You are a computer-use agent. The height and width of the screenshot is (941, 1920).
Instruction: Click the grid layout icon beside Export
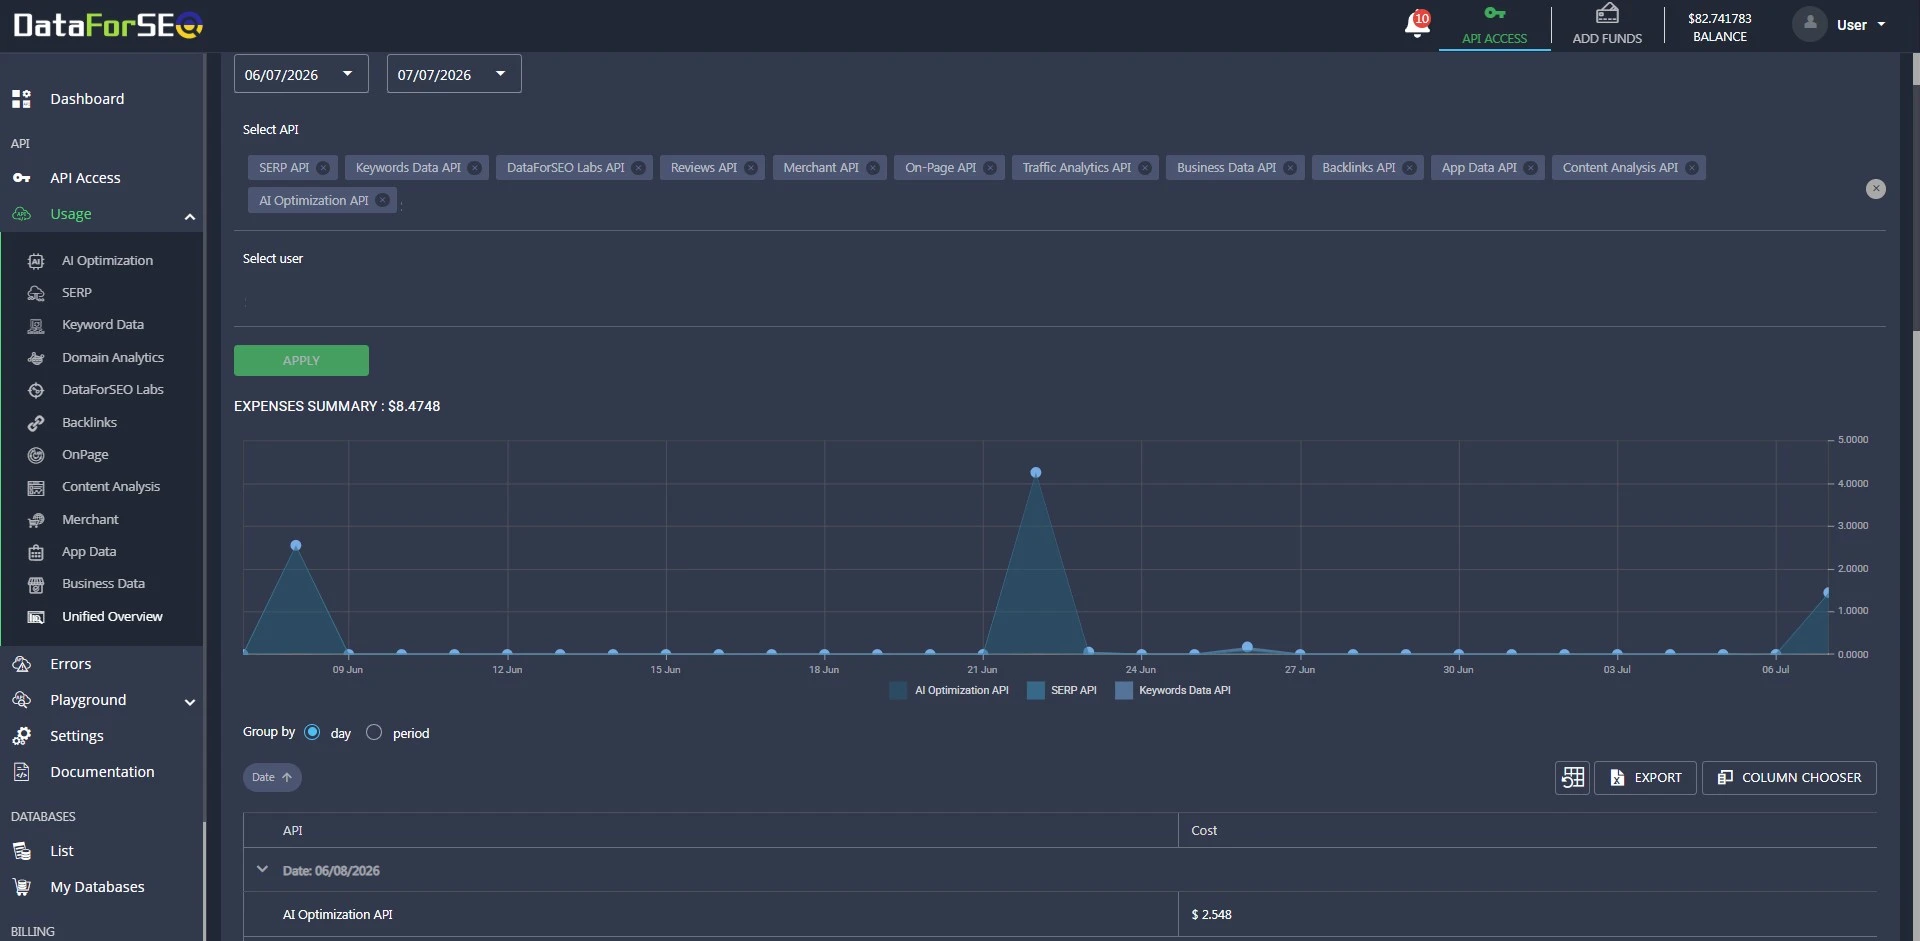pos(1572,778)
